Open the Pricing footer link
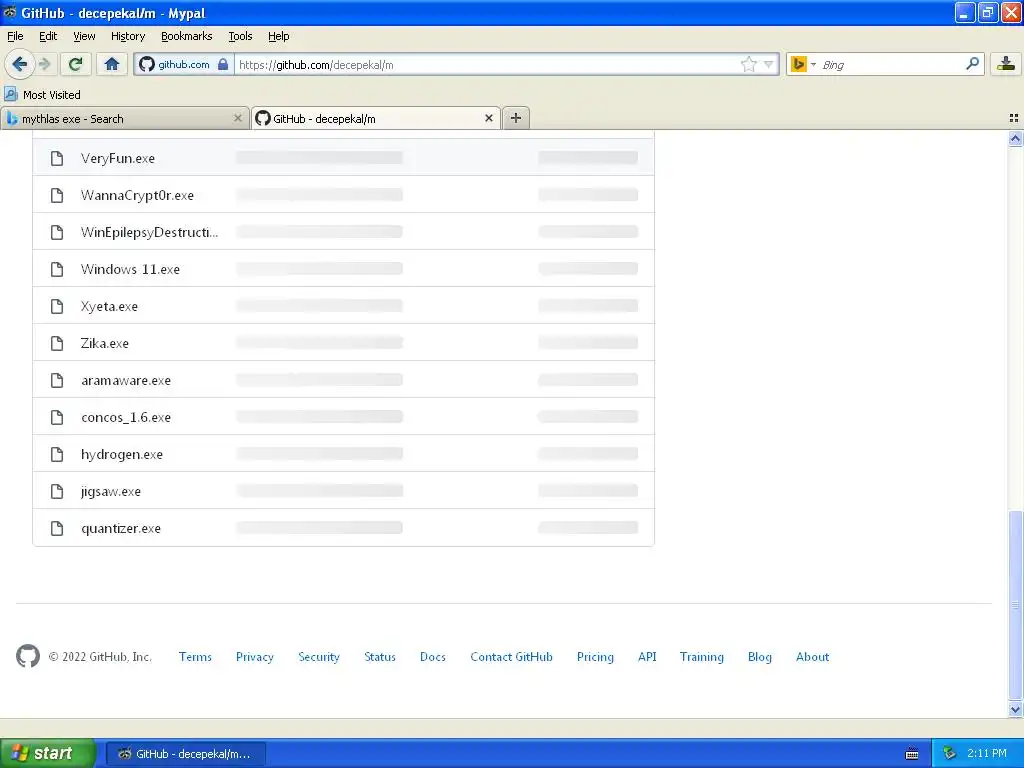Image resolution: width=1024 pixels, height=768 pixels. point(595,657)
